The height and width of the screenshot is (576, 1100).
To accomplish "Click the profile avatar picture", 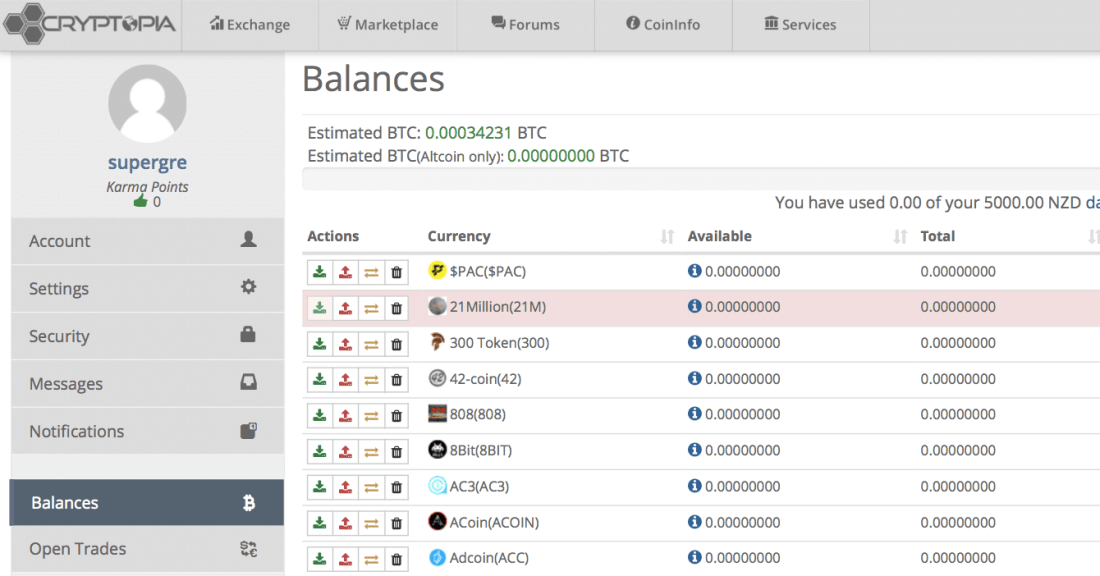I will click(x=147, y=104).
